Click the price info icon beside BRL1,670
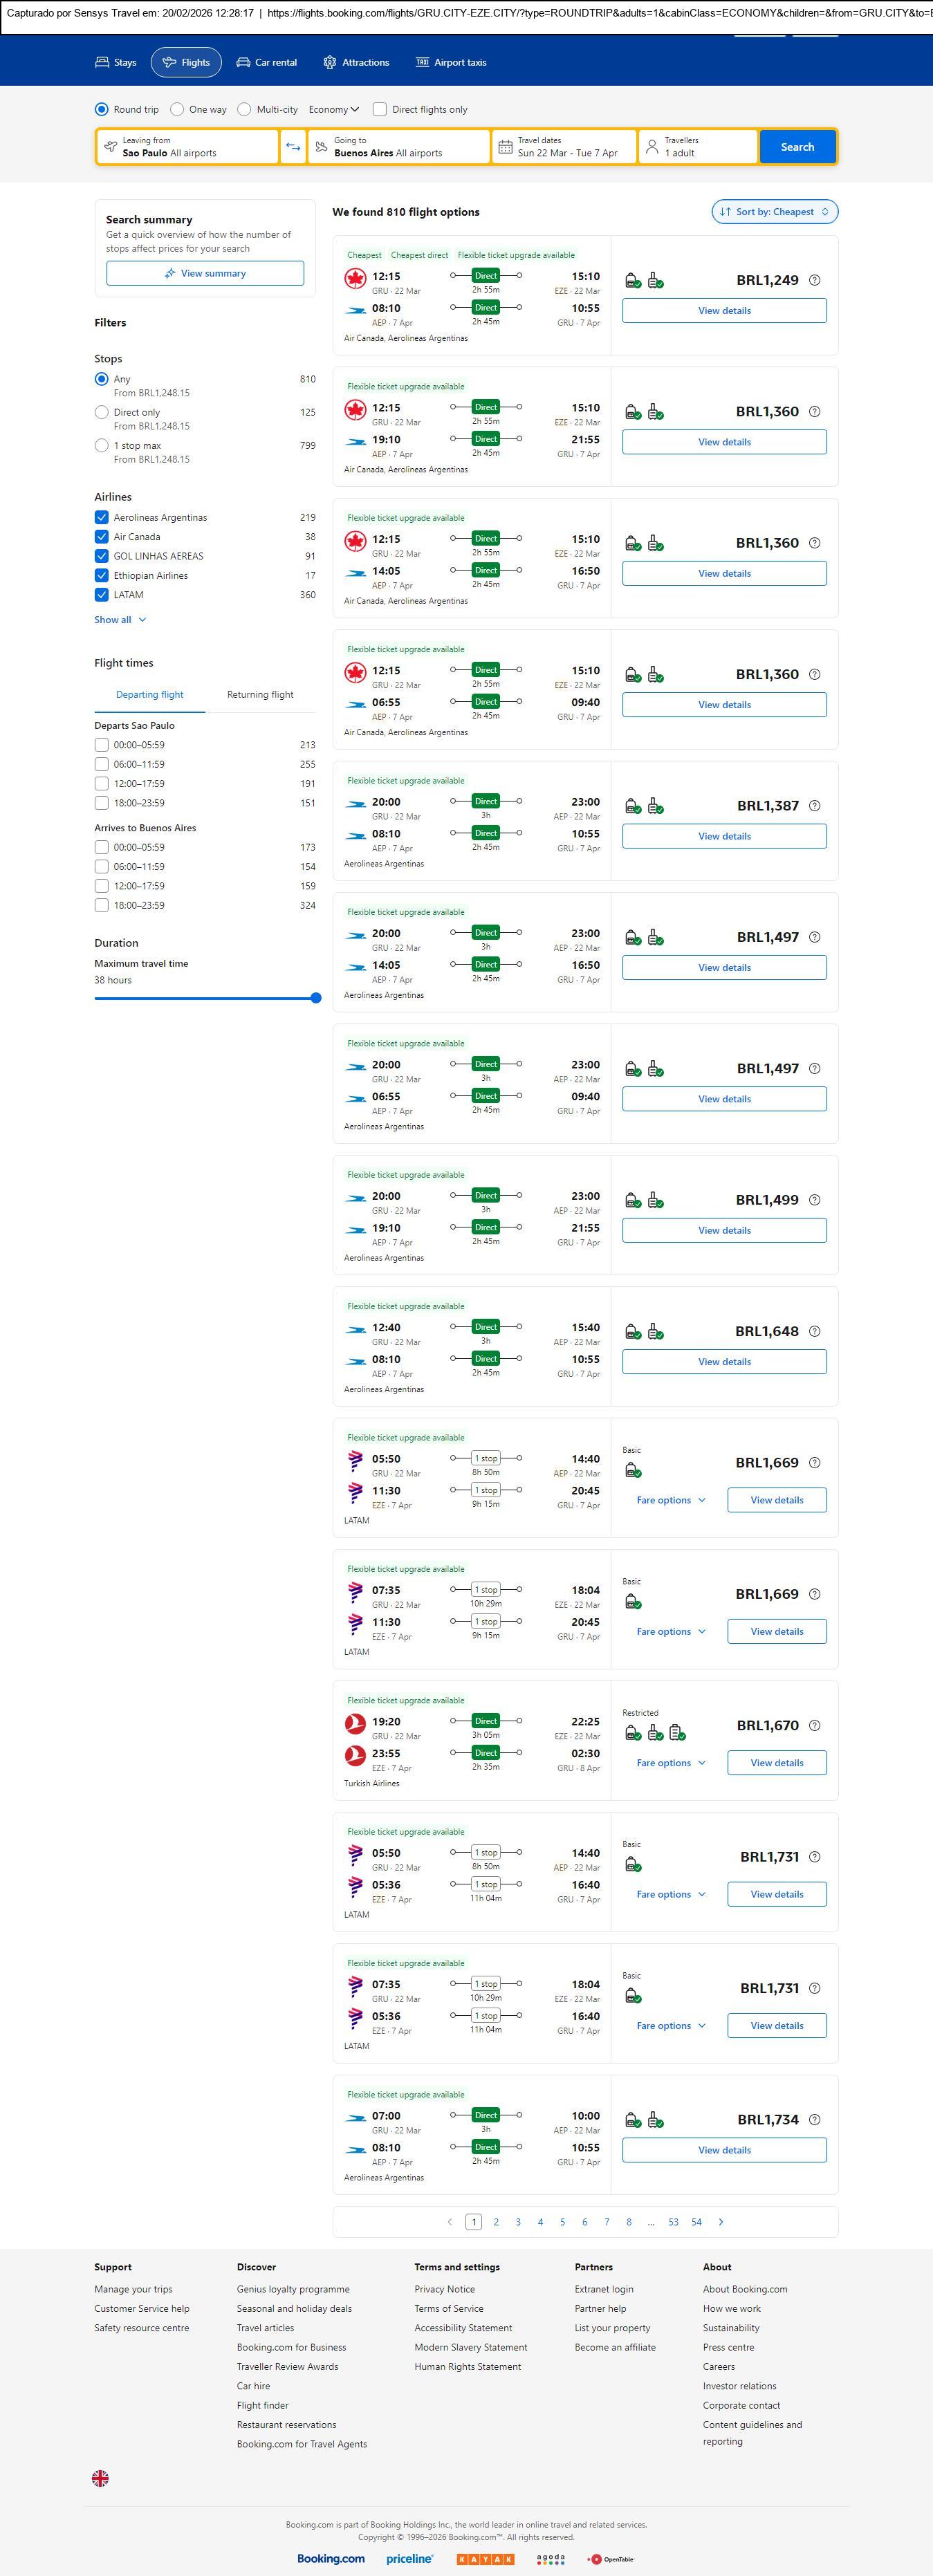This screenshot has height=2576, width=933. [814, 1725]
